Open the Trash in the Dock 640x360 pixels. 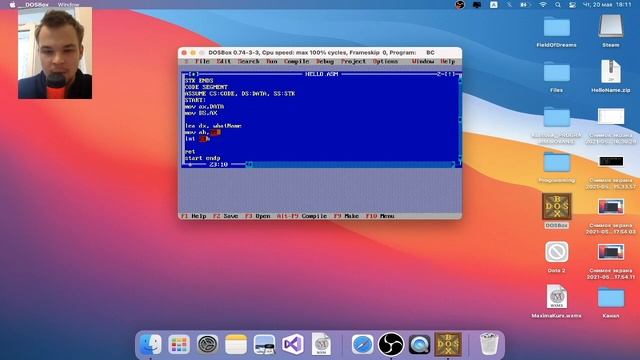tap(489, 344)
